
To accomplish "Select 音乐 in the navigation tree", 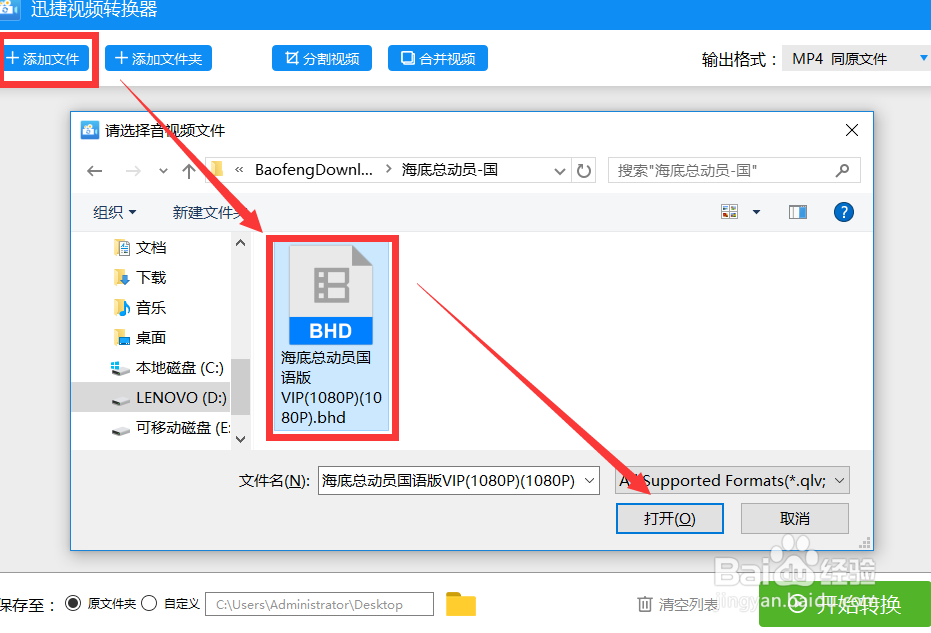I will [x=151, y=308].
